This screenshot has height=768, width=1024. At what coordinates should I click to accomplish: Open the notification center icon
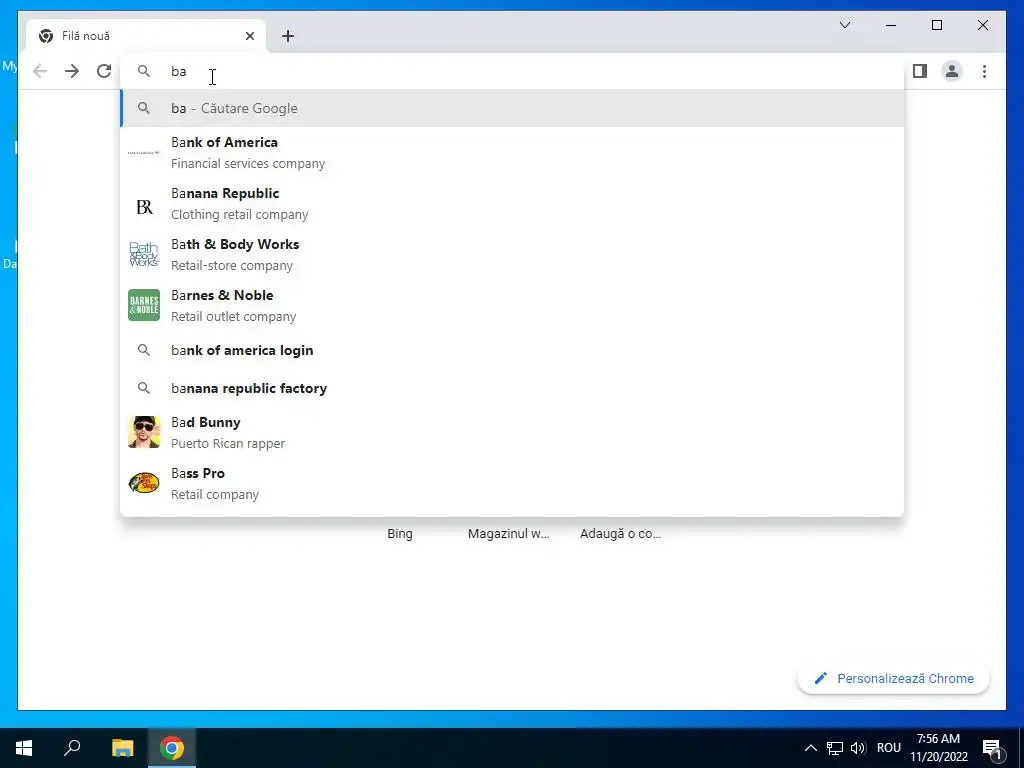(992, 748)
